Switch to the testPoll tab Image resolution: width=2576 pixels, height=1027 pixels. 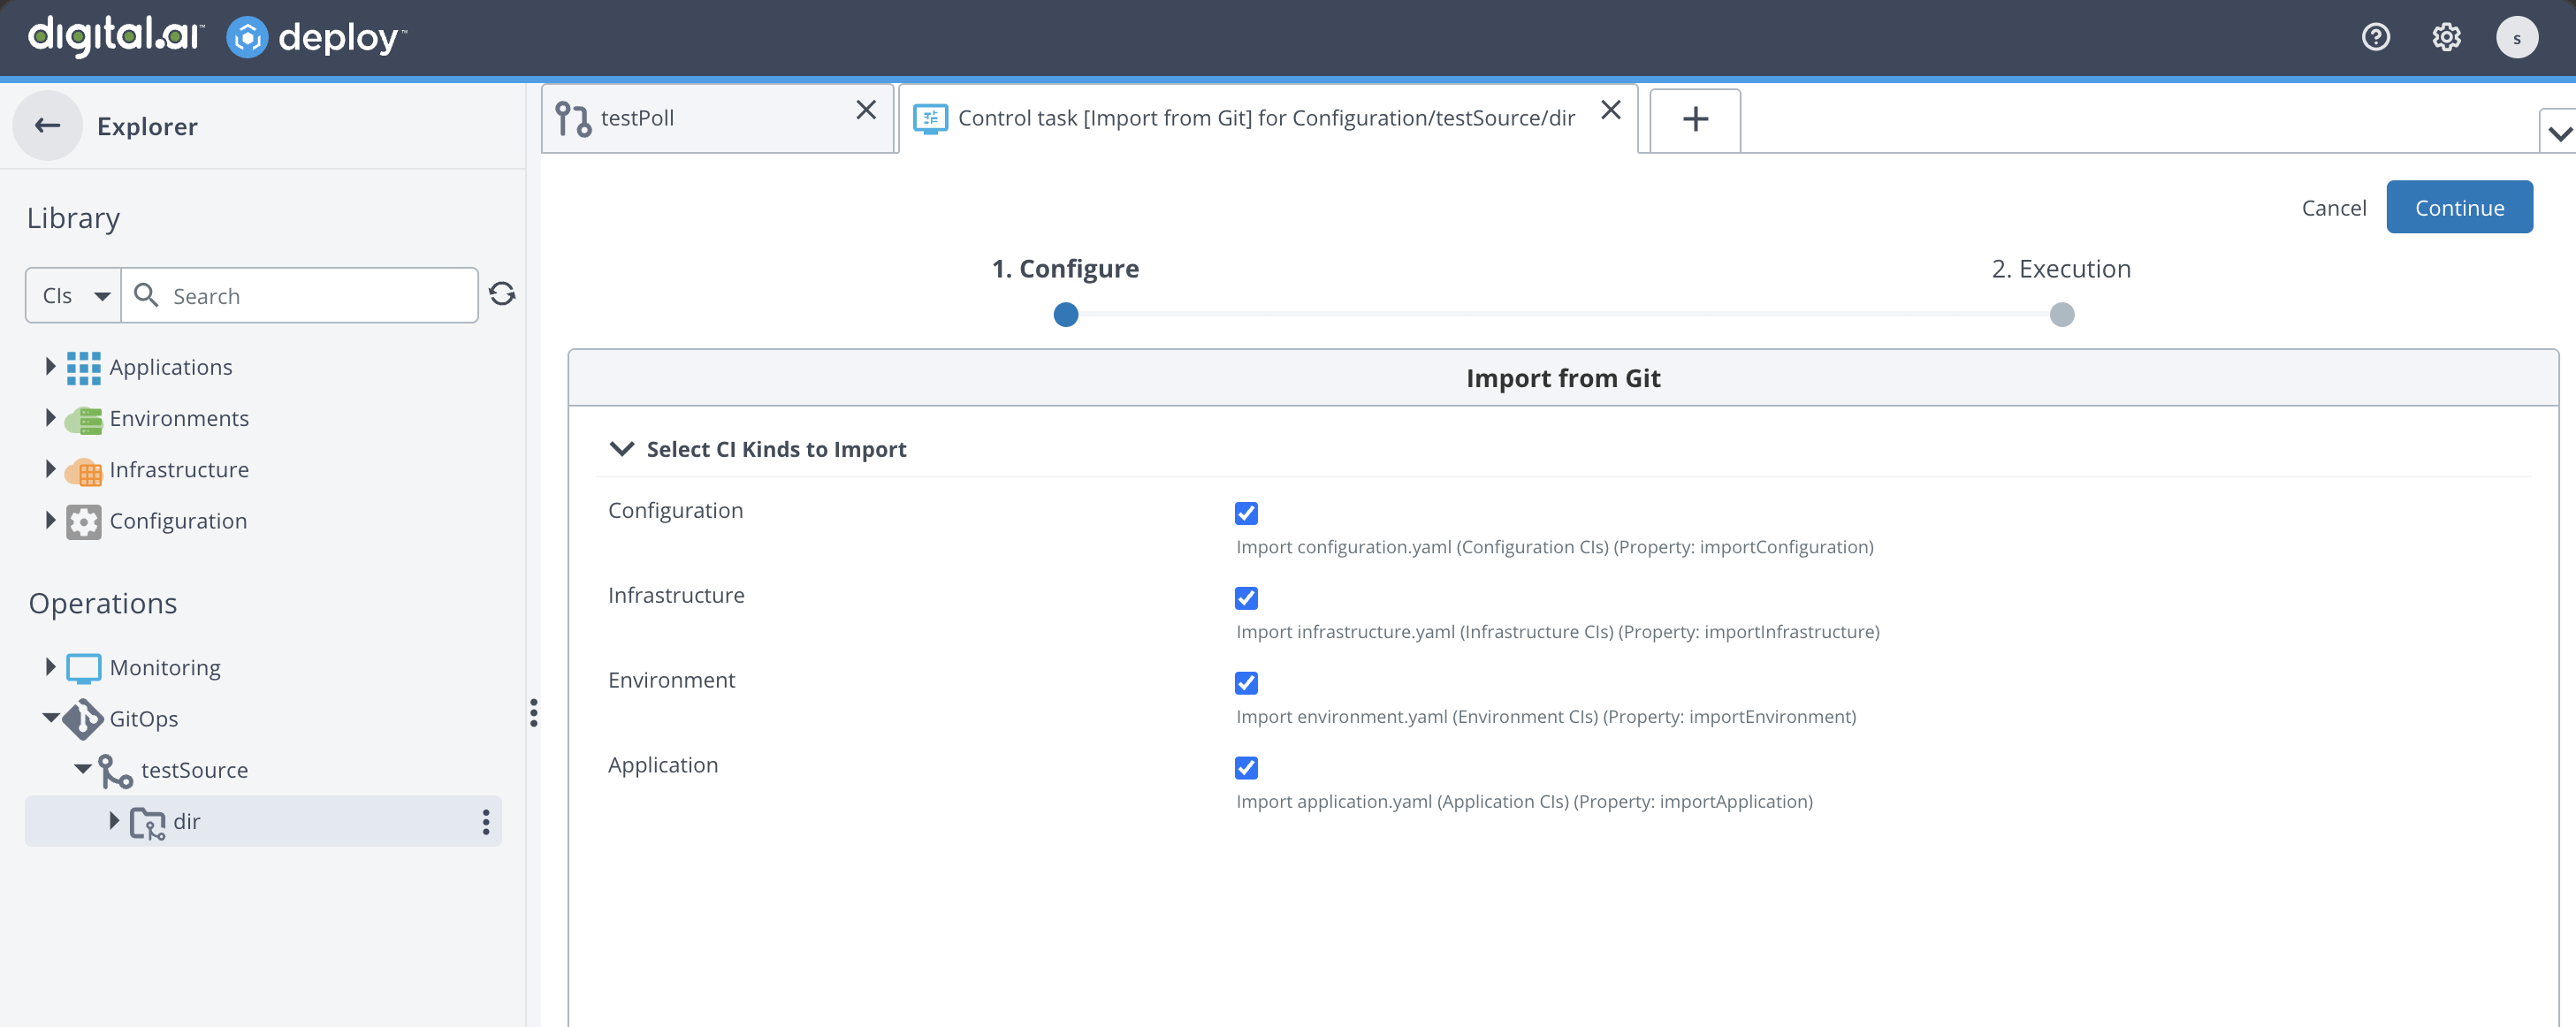click(717, 118)
